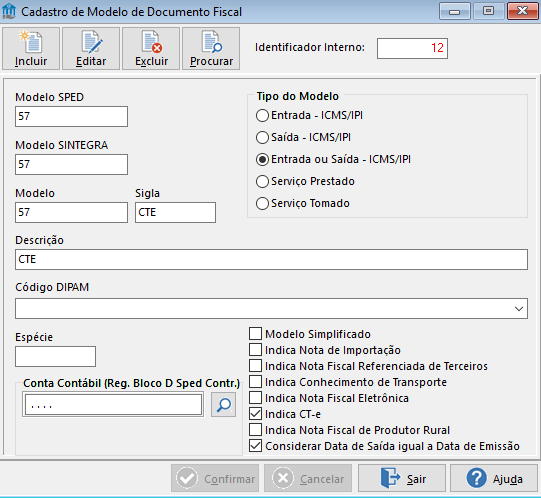Click the Editar toolbar button
Image resolution: width=541 pixels, height=498 pixels.
point(91,49)
